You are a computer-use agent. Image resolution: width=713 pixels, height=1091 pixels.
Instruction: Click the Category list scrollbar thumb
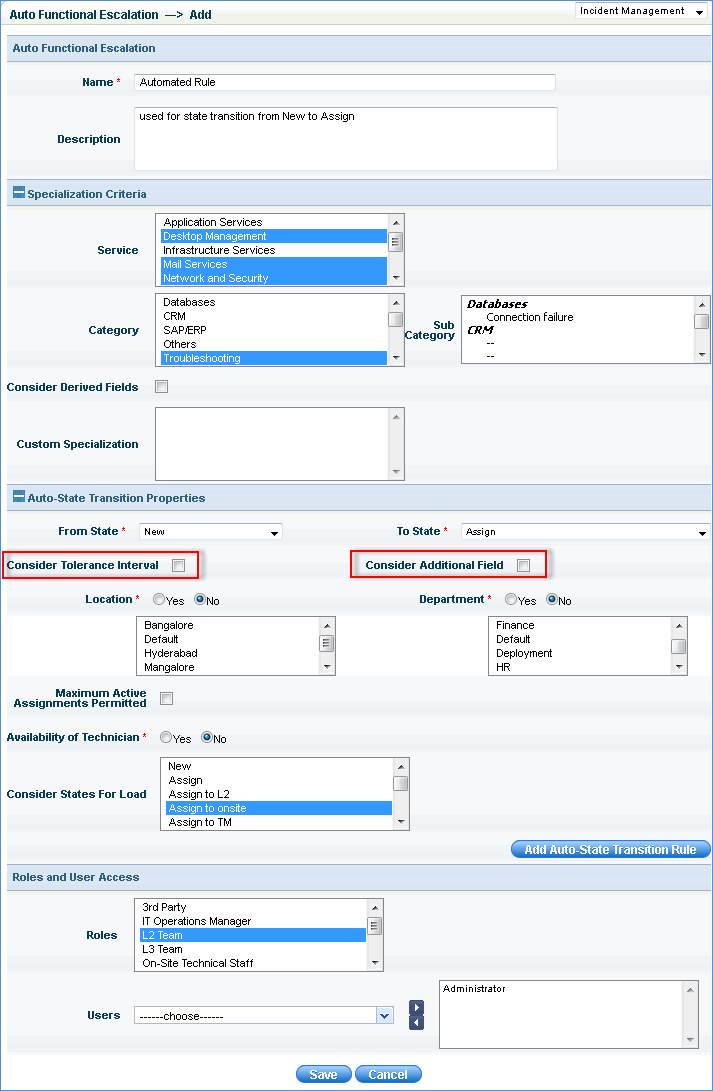point(396,320)
